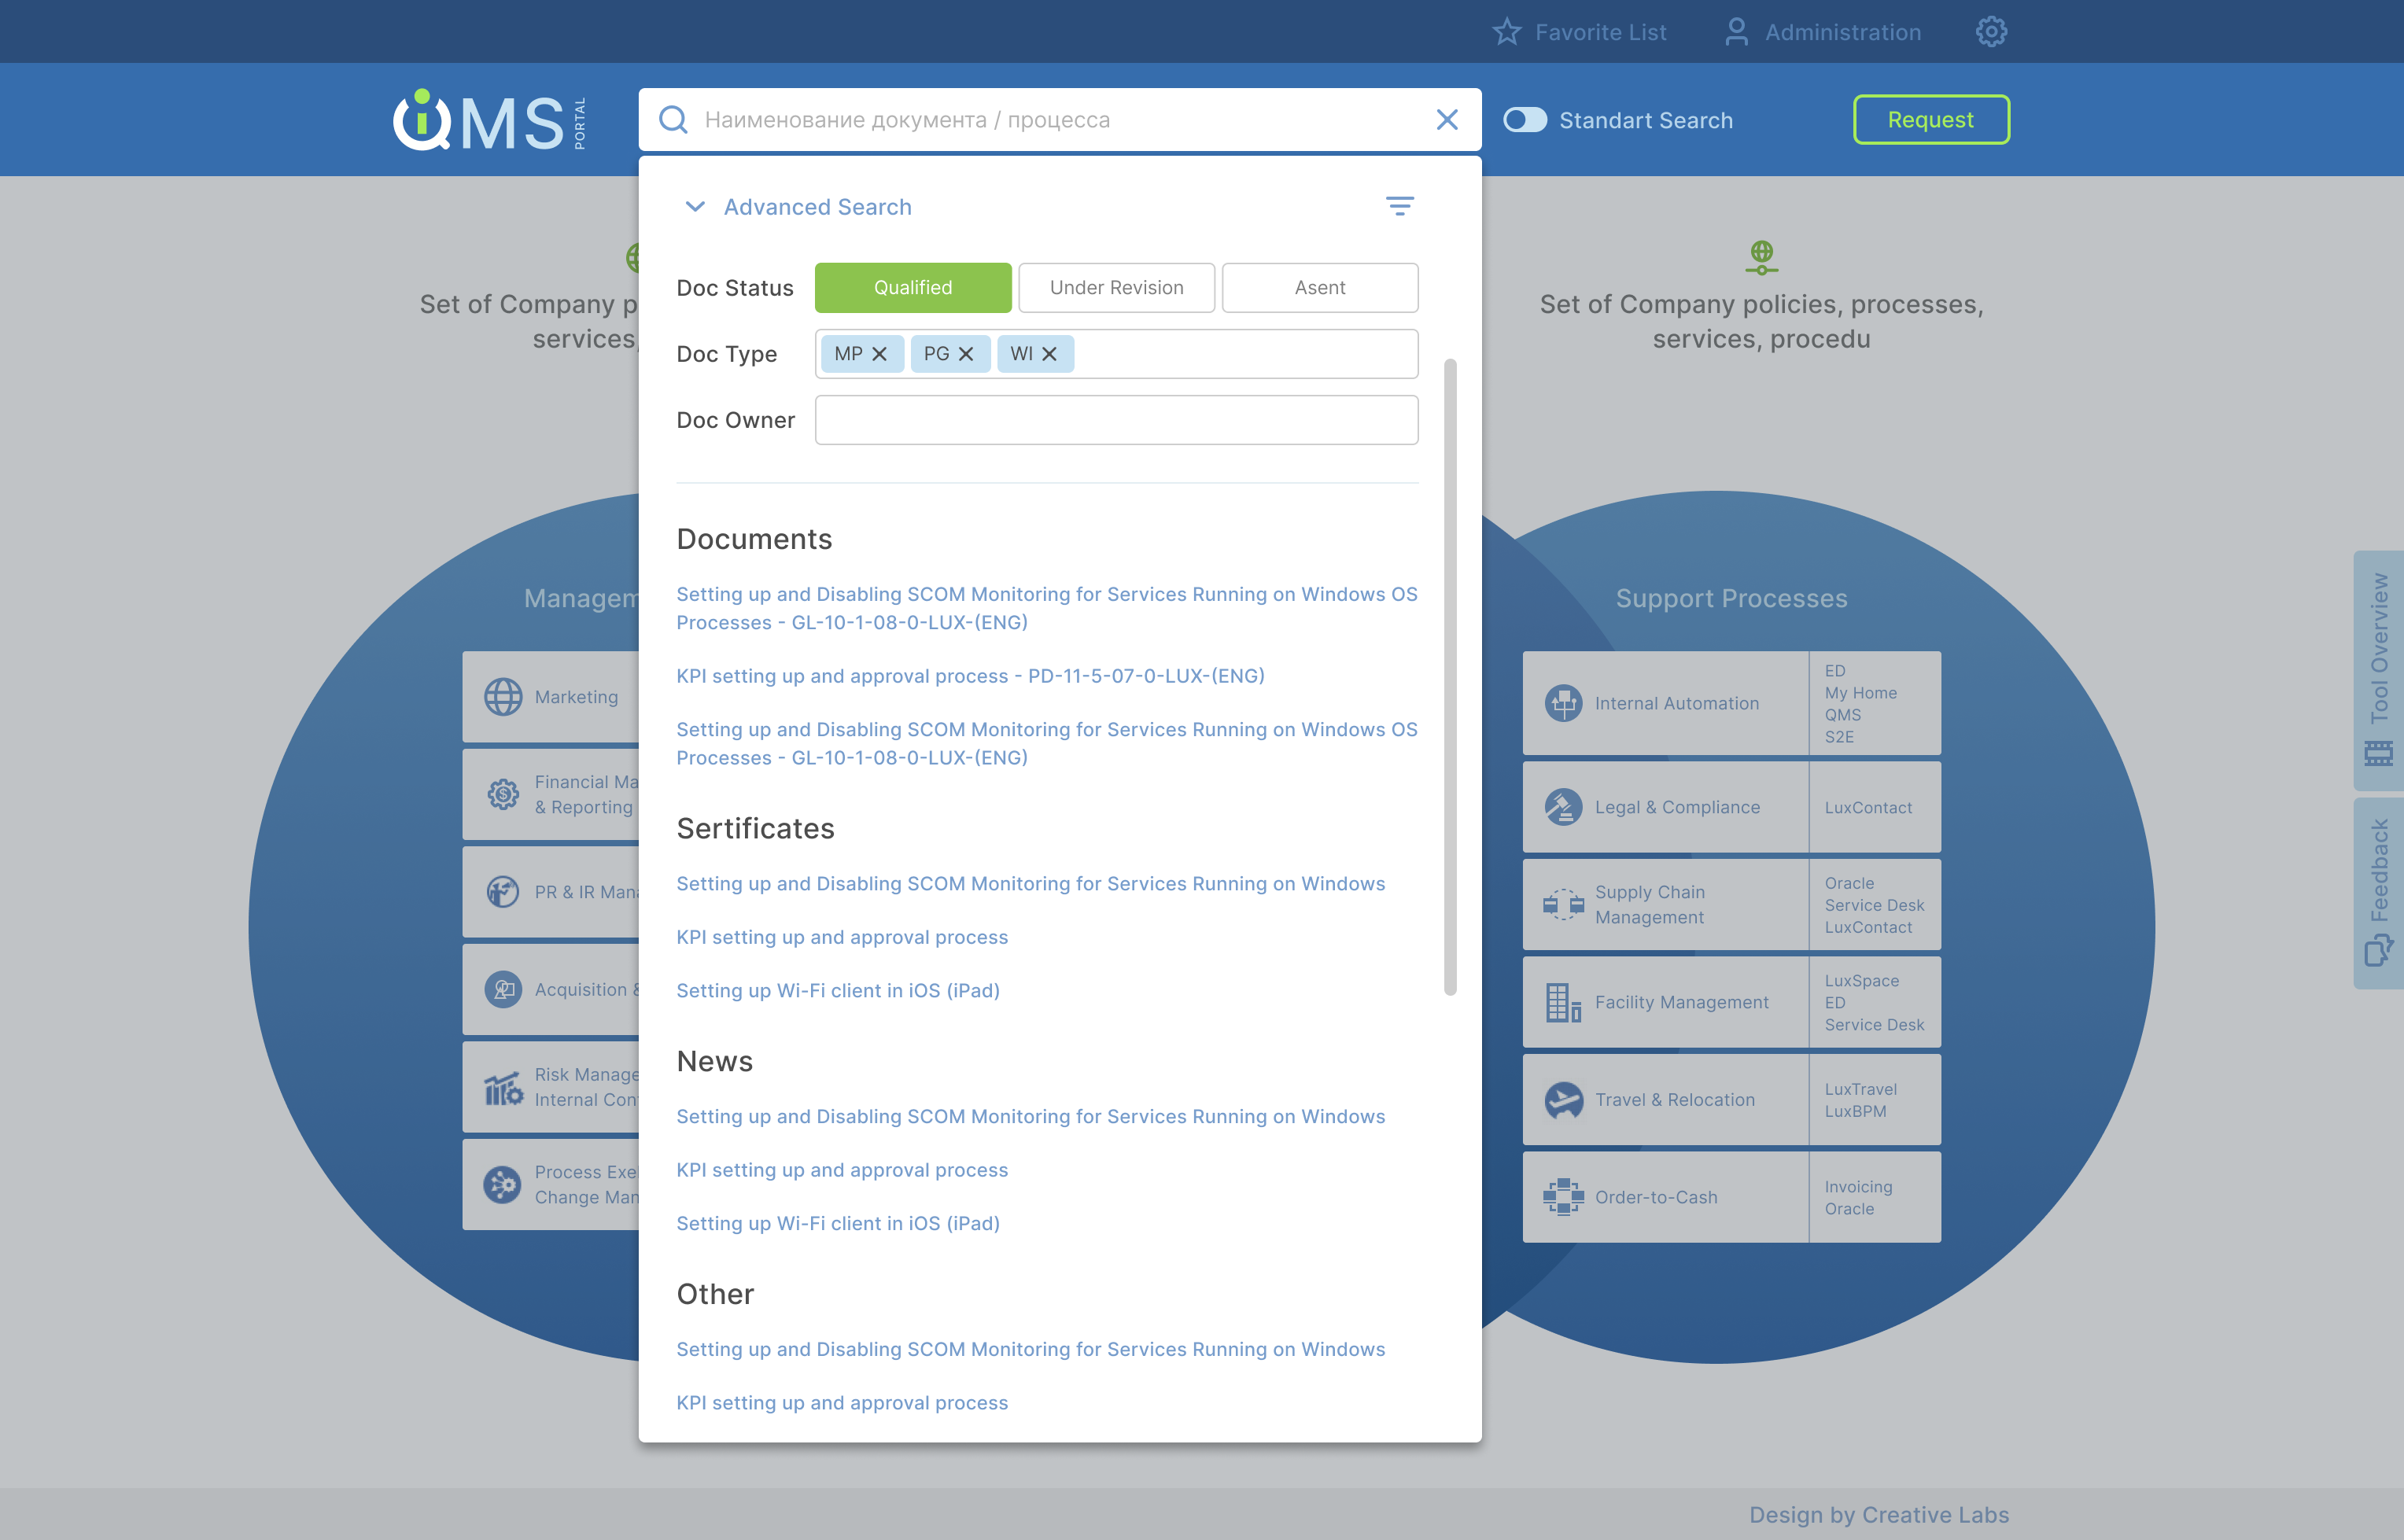Click the filter icon in Advanced Search
The height and width of the screenshot is (1540, 2404).
pyautogui.click(x=1399, y=206)
